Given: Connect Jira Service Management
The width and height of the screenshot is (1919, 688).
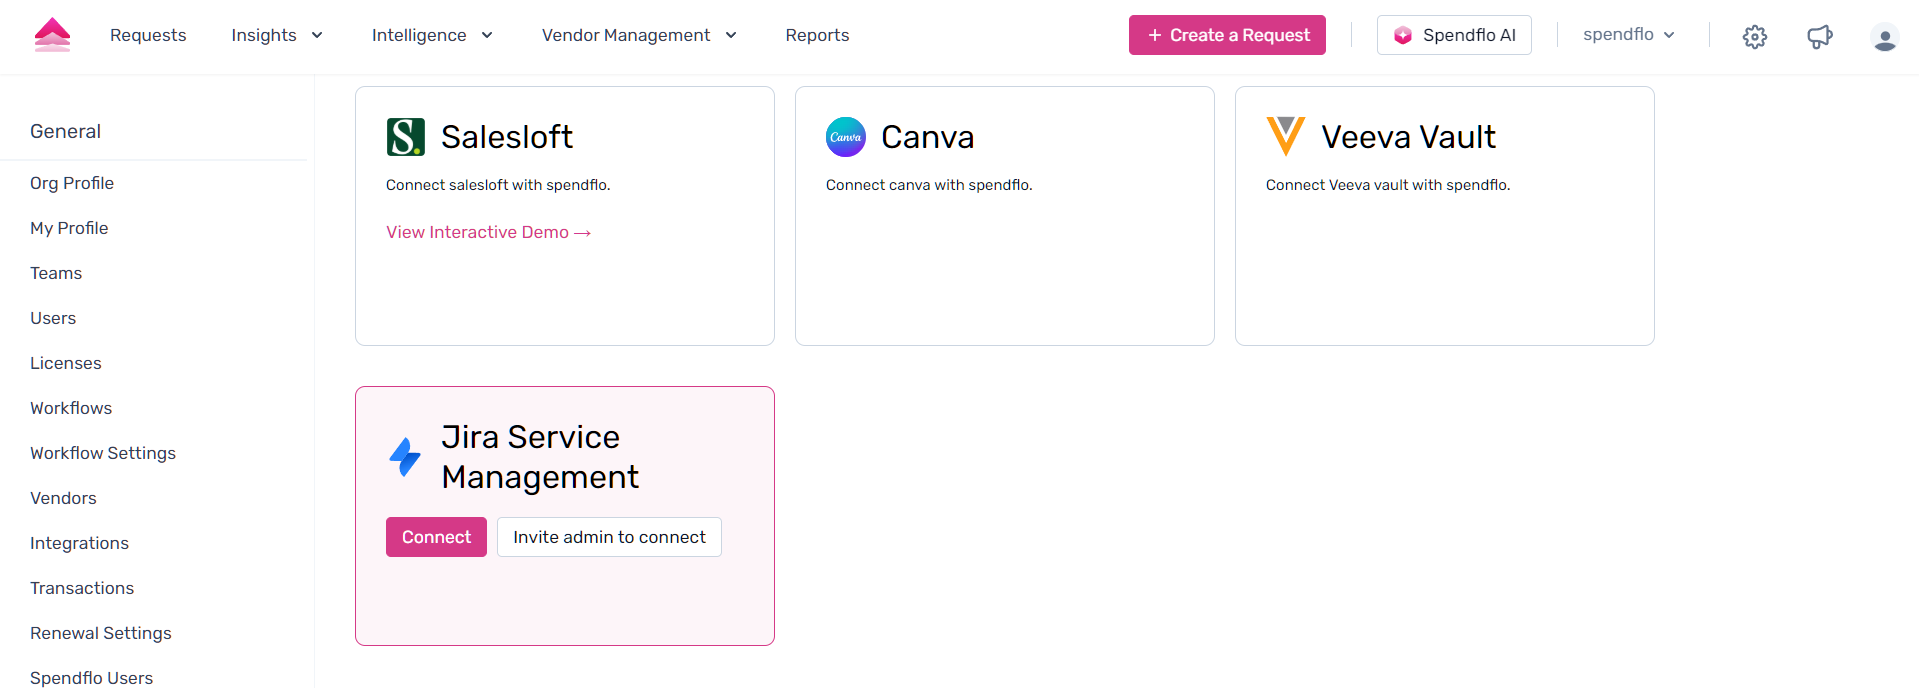Looking at the screenshot, I should point(436,537).
